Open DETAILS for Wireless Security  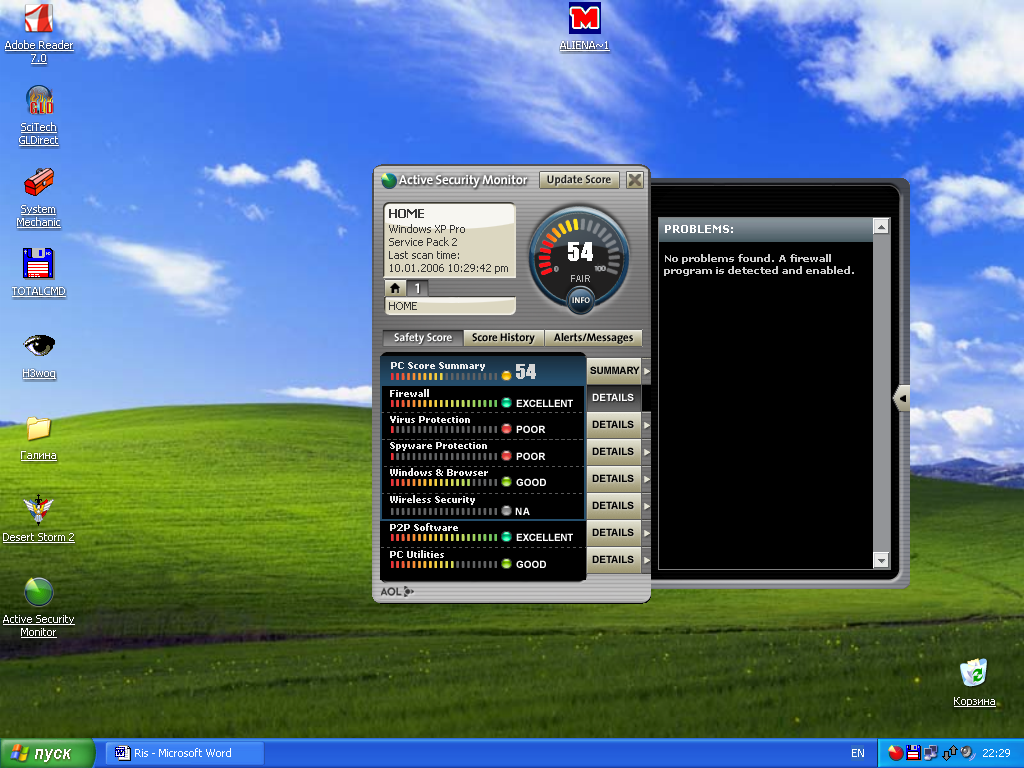[x=613, y=505]
